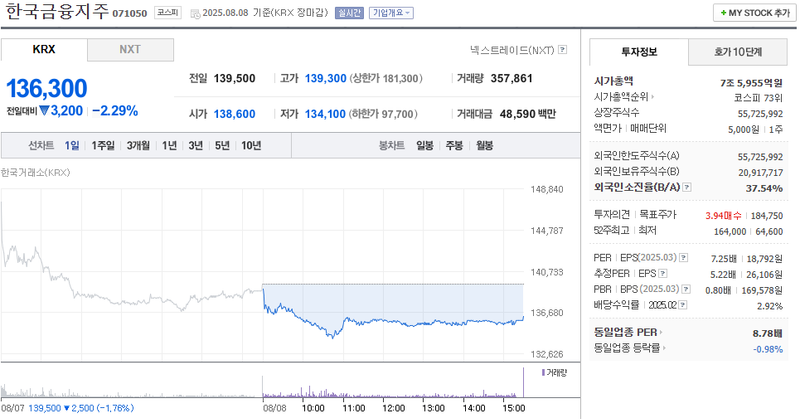Click the 3.94매수 investment opinion
Image resolution: width=800 pixels, height=419 pixels.
pyautogui.click(x=723, y=216)
